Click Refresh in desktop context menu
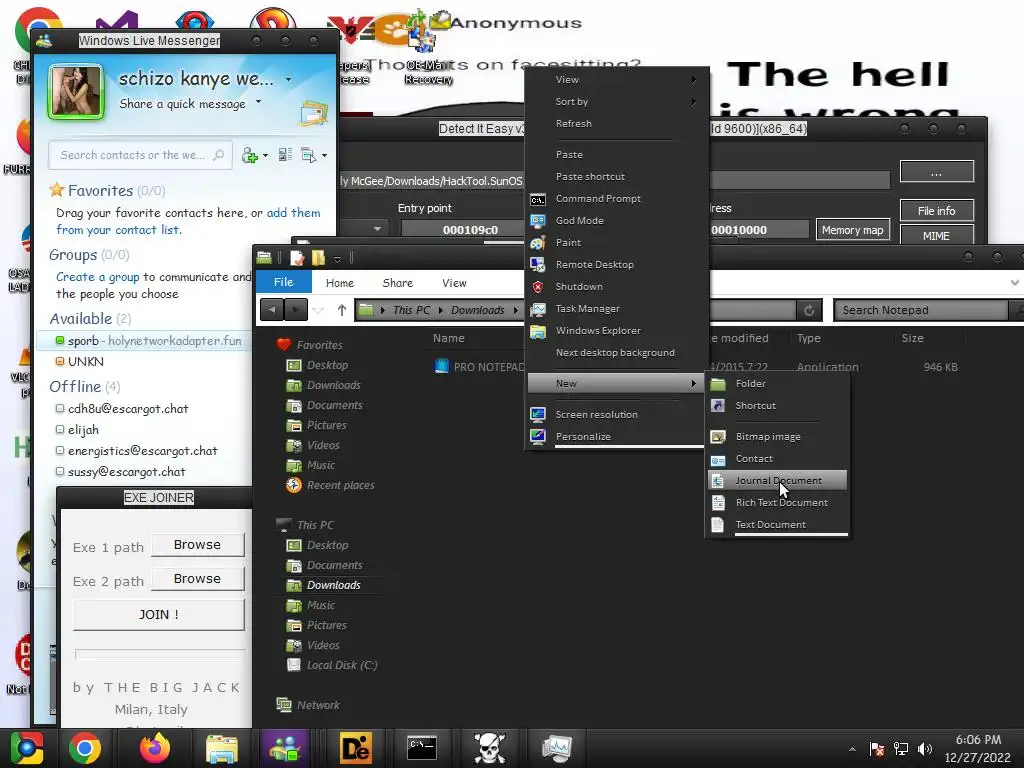 (x=573, y=123)
